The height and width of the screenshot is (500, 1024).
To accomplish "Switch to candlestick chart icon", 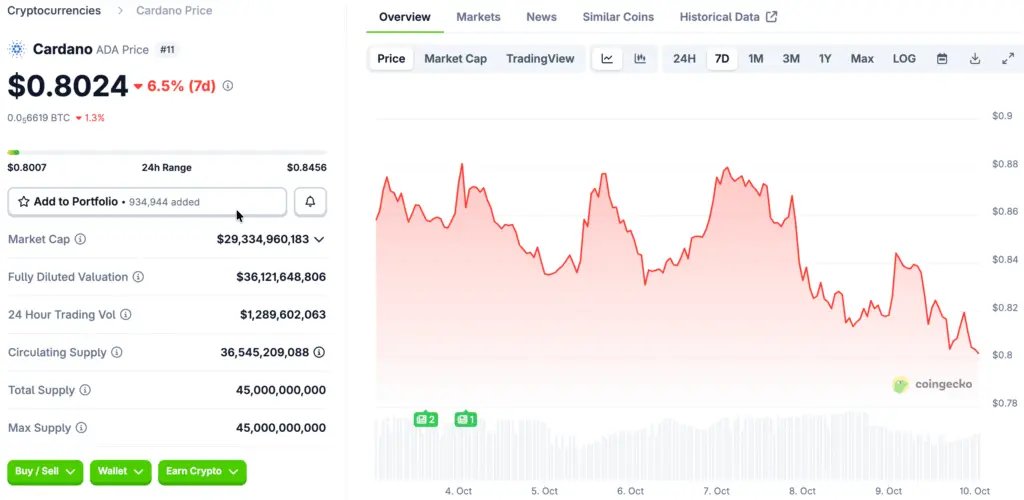I will (x=640, y=59).
